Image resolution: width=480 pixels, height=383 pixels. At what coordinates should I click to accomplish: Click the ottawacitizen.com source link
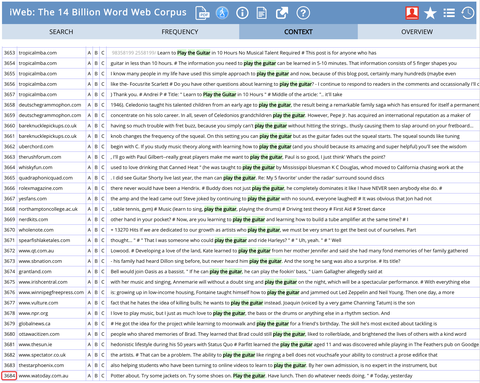click(39, 334)
